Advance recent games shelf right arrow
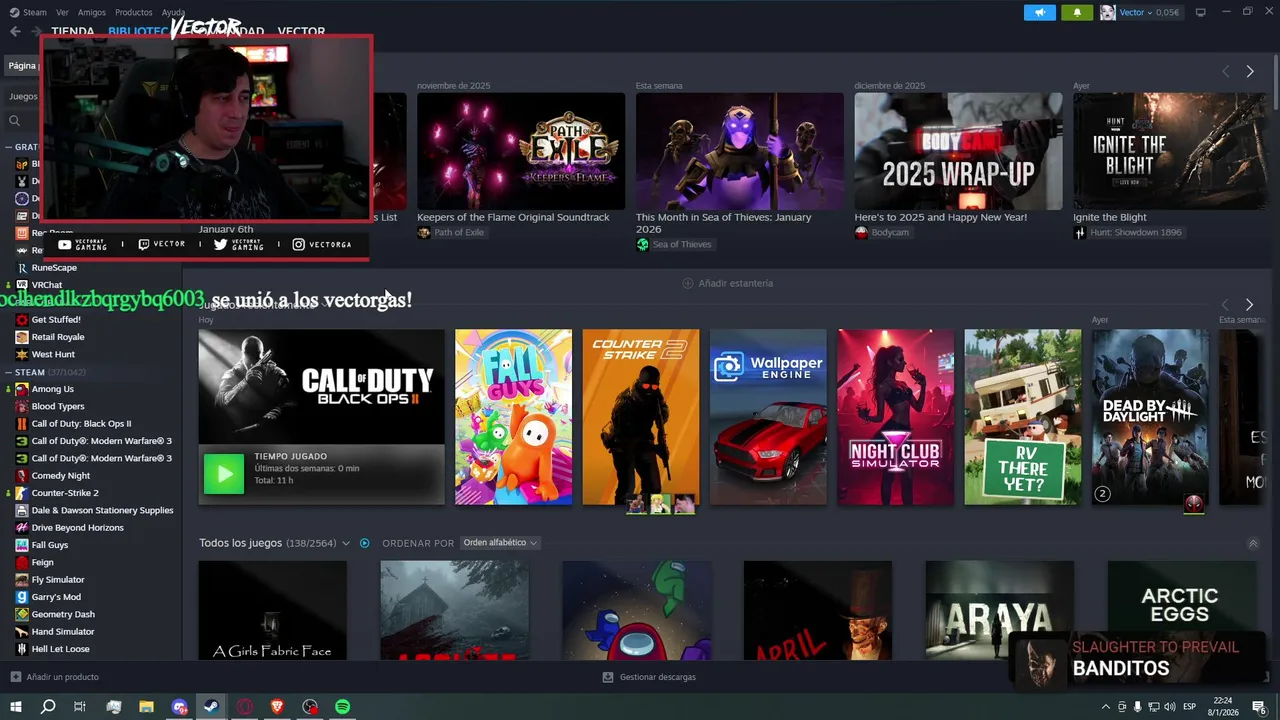The image size is (1280, 720). coord(1249,304)
